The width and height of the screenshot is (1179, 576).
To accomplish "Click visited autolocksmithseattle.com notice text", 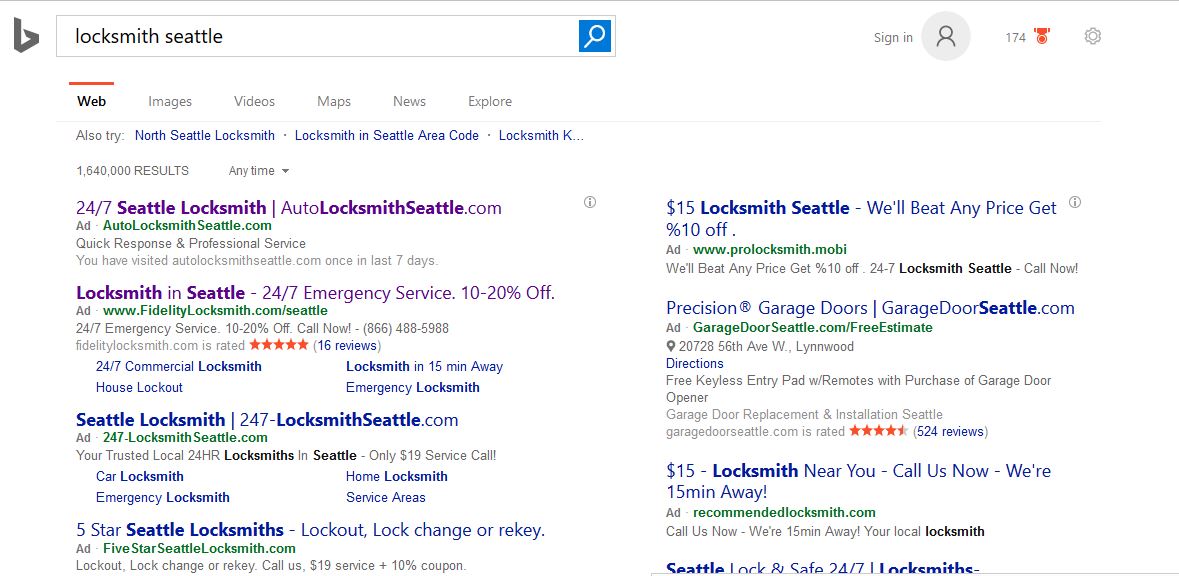I will [256, 261].
